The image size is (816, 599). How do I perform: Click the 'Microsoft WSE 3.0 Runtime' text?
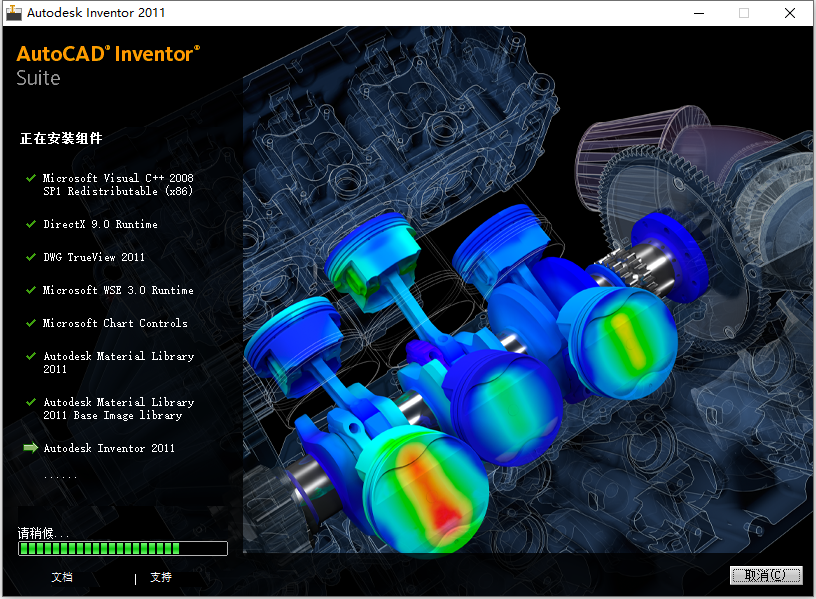pos(118,290)
